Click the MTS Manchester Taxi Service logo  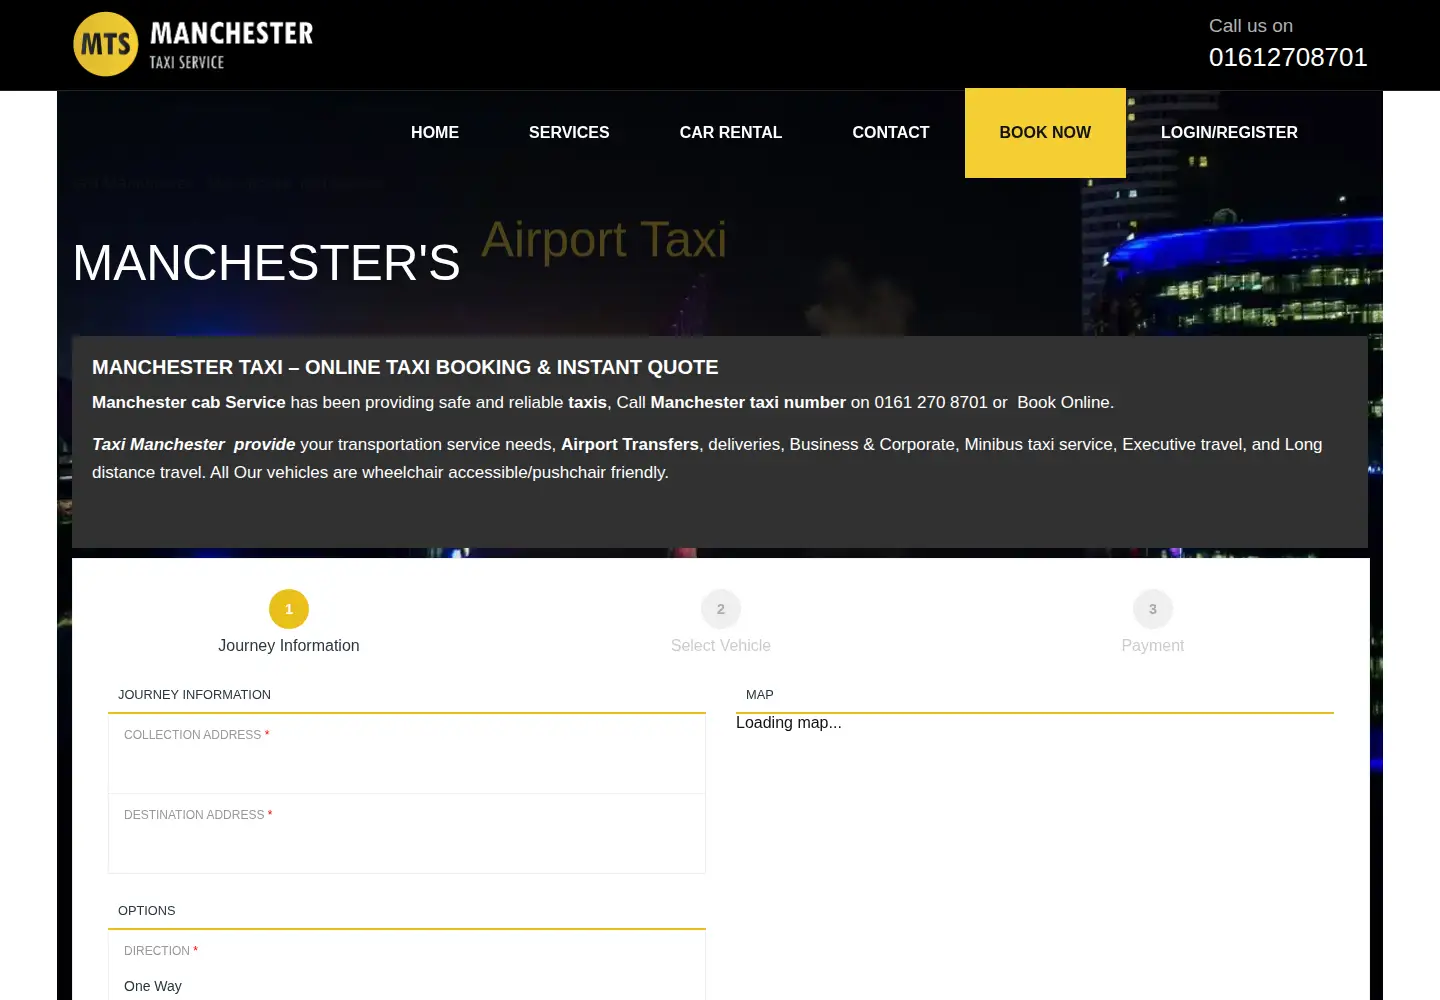tap(193, 44)
